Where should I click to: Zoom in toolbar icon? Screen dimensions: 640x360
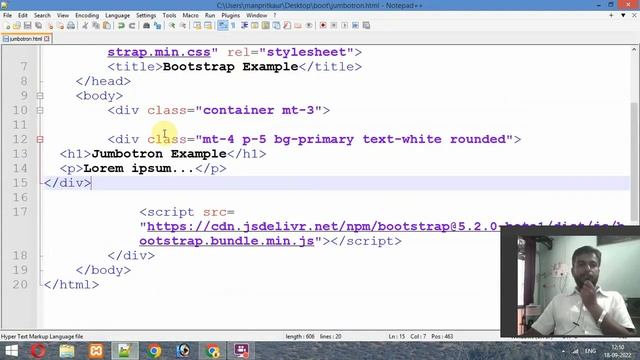pos(172,25)
